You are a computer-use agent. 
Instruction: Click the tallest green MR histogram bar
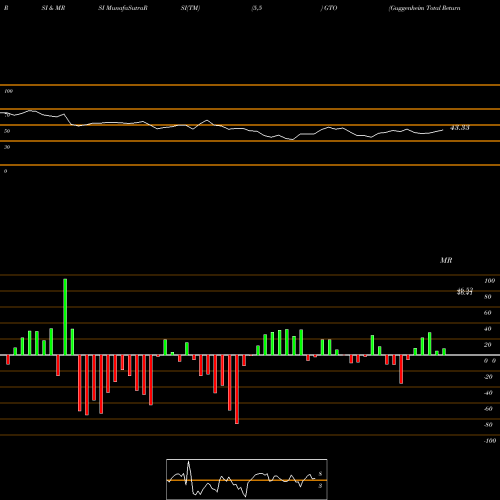65,317
